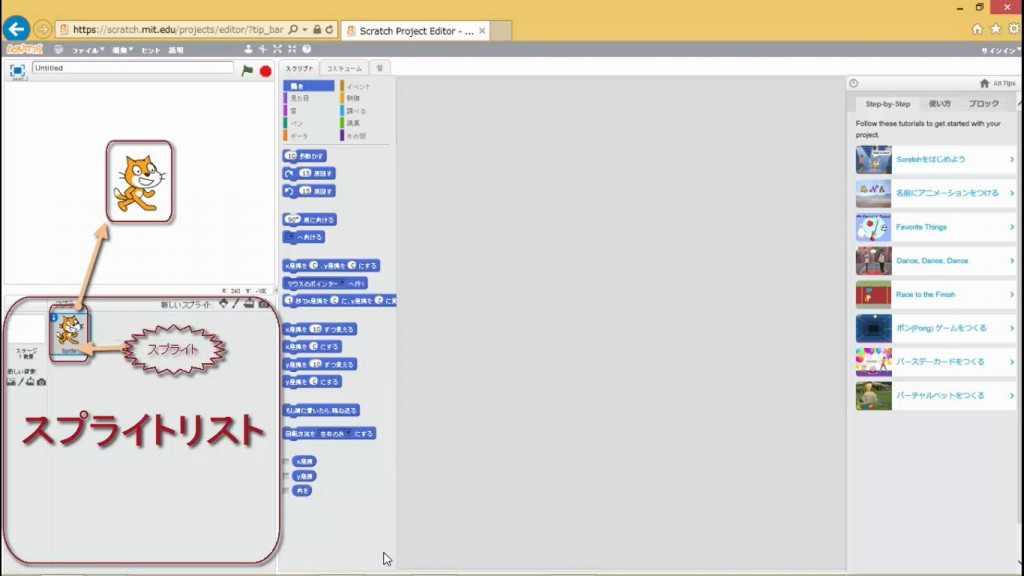Take new sprite photo with camera icon
Screen dimensions: 1024x576
click(x=263, y=304)
